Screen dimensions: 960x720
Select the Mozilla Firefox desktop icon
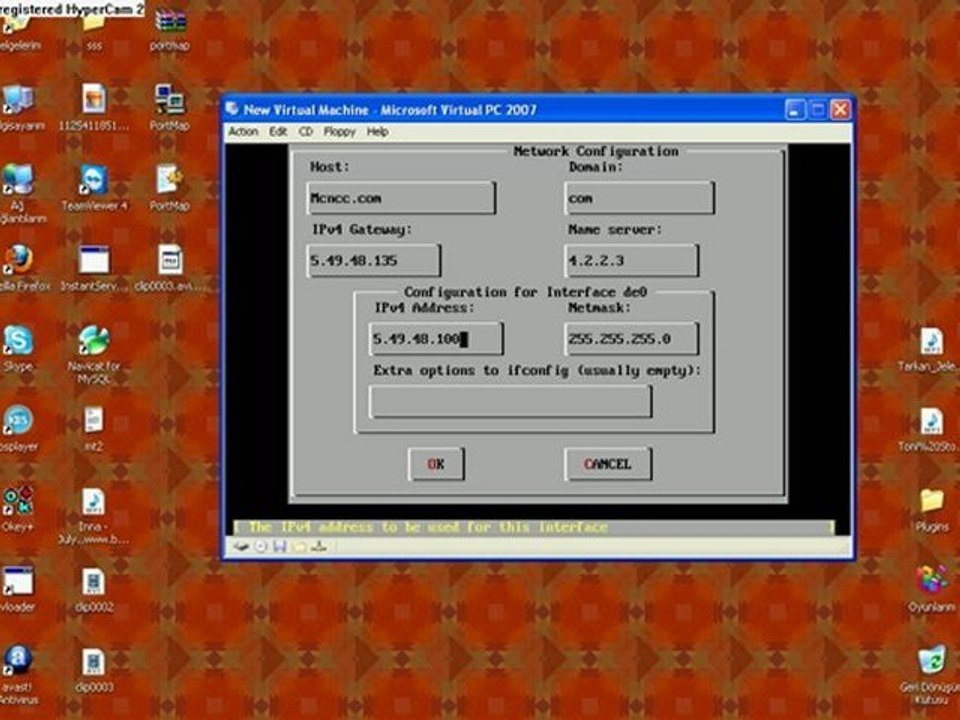click(x=18, y=260)
